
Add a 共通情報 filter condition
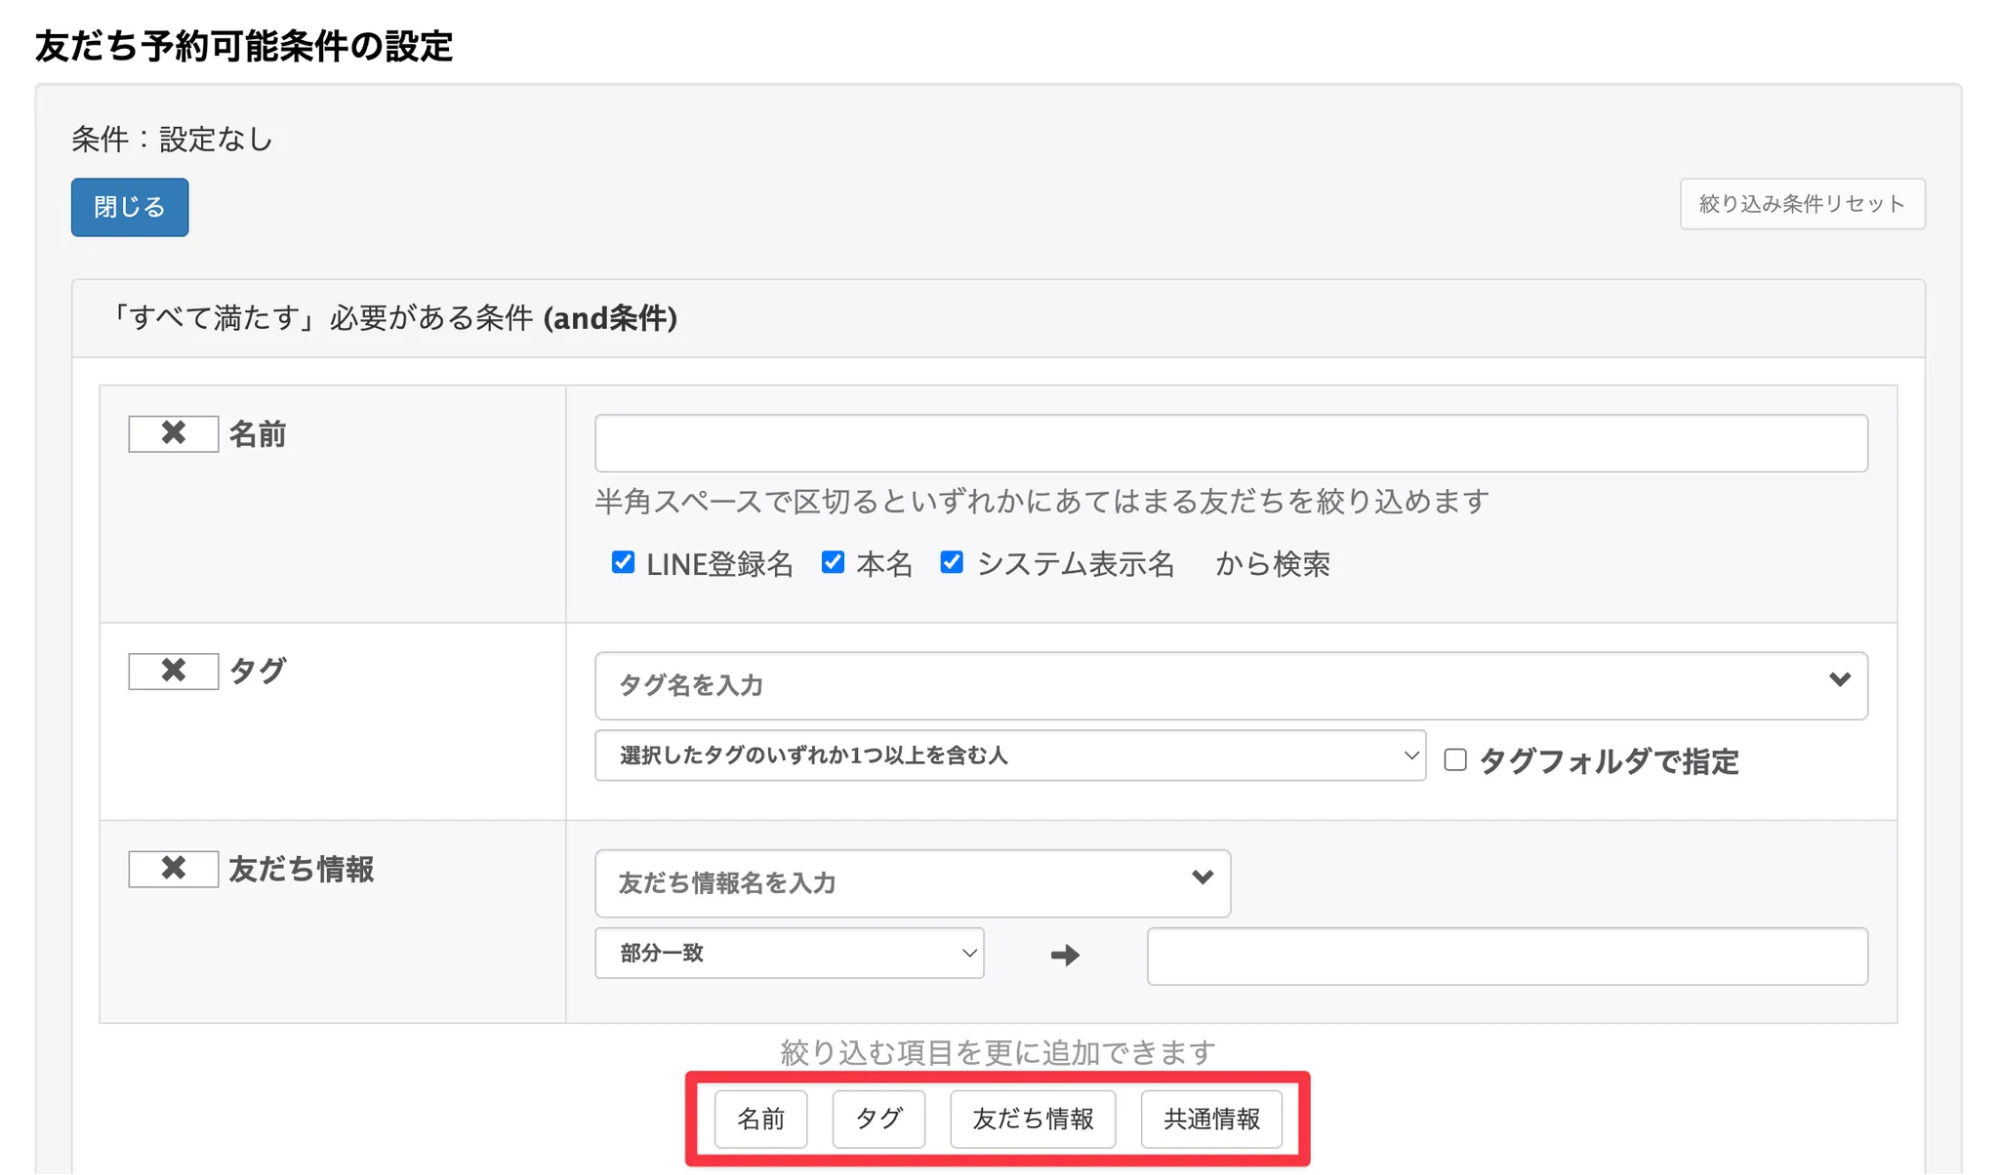pos(1211,1119)
